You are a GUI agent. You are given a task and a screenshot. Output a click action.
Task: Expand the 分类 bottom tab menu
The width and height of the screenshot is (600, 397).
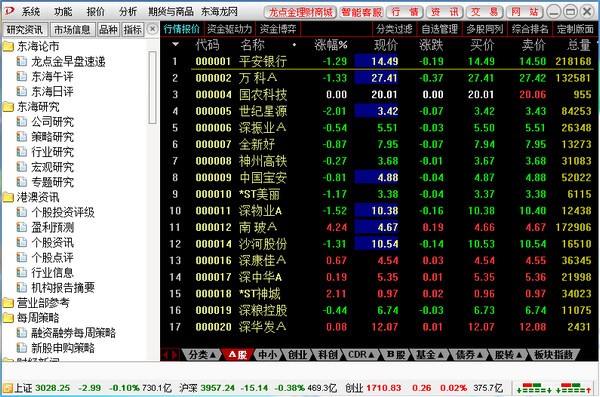click(213, 355)
